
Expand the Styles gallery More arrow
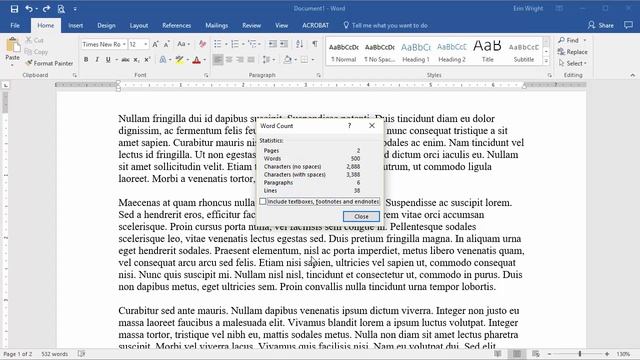546,61
